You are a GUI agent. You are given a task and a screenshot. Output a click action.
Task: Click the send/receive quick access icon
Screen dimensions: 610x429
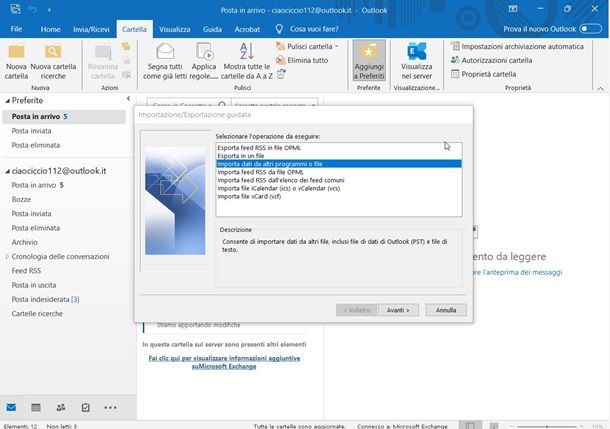tap(16, 9)
